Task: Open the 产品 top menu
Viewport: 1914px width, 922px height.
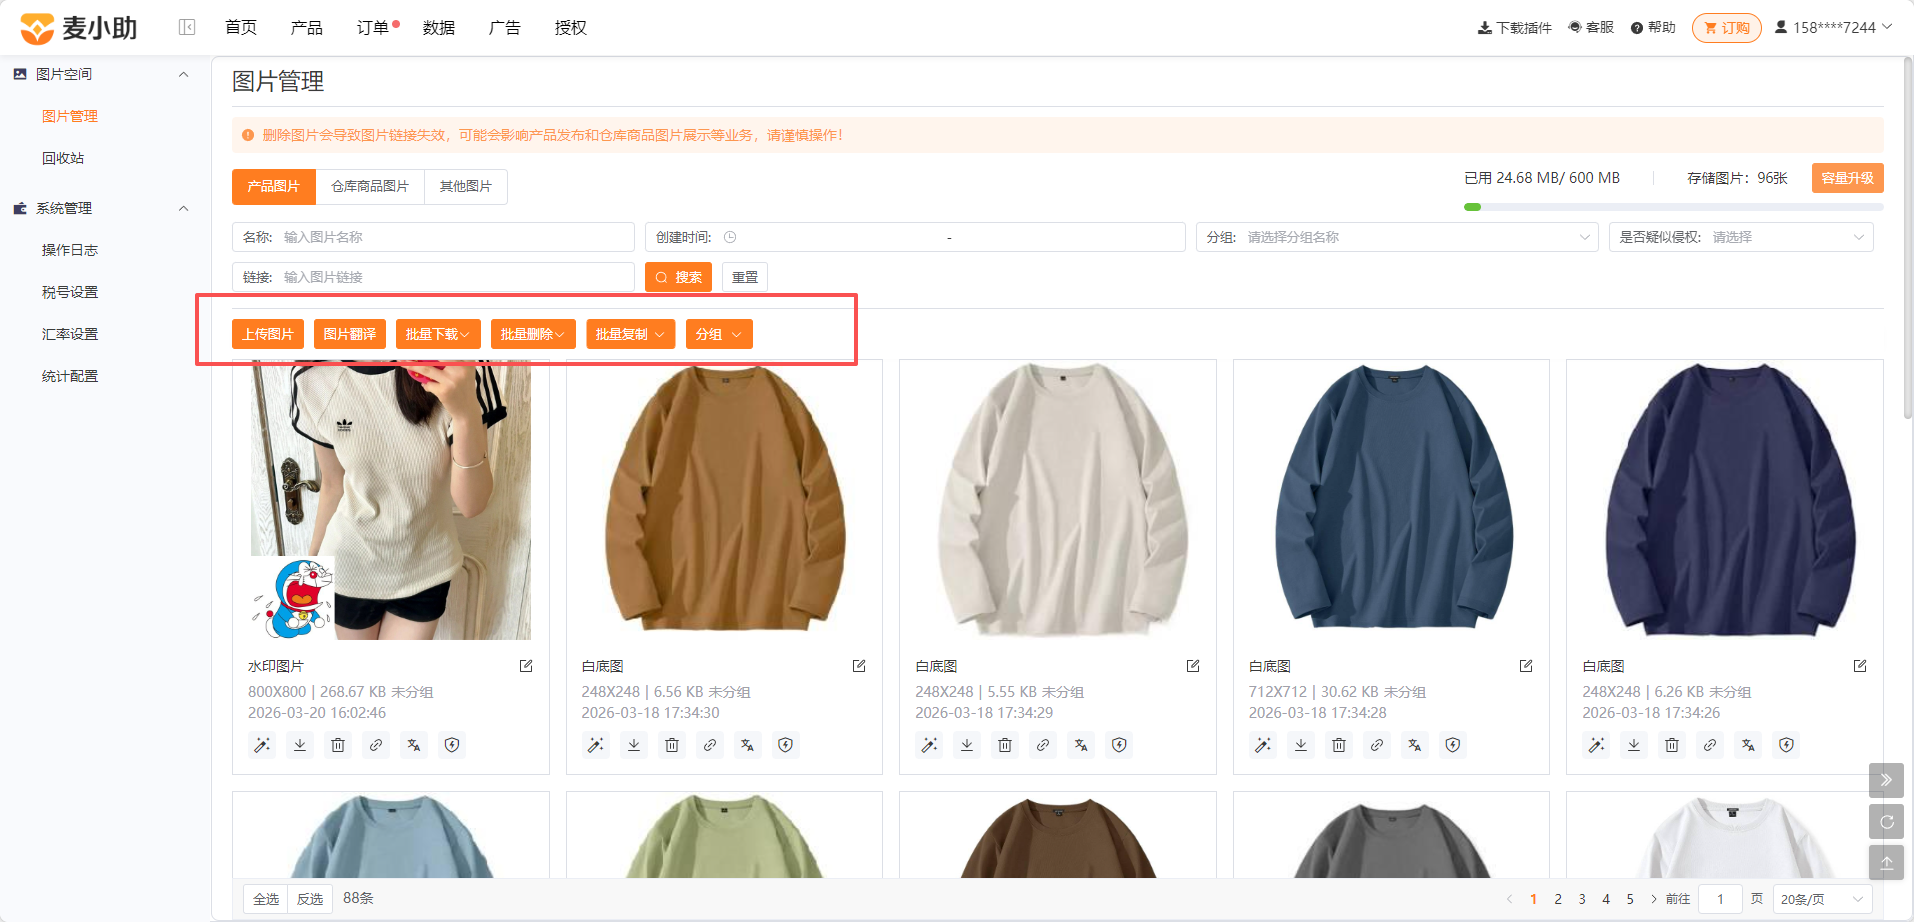Action: point(307,28)
